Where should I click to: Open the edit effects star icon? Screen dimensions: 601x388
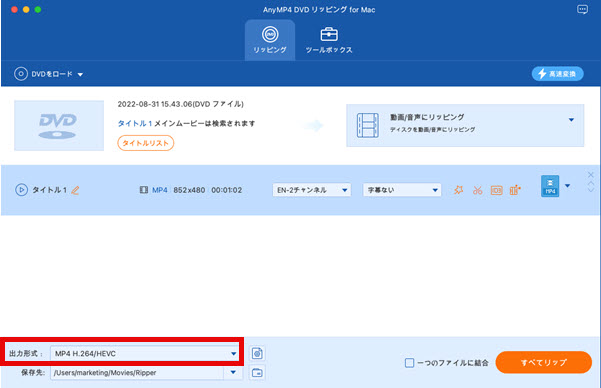(x=458, y=190)
